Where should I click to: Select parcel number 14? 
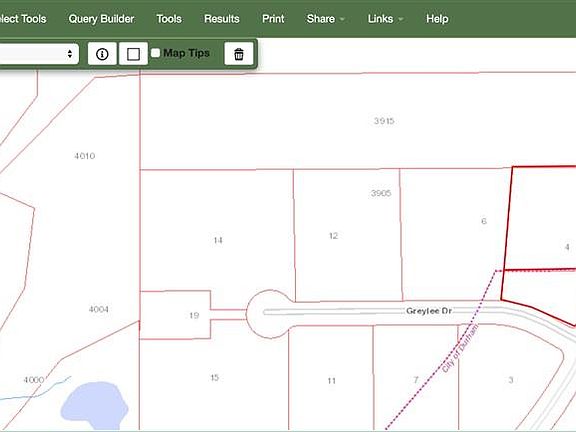tap(218, 240)
